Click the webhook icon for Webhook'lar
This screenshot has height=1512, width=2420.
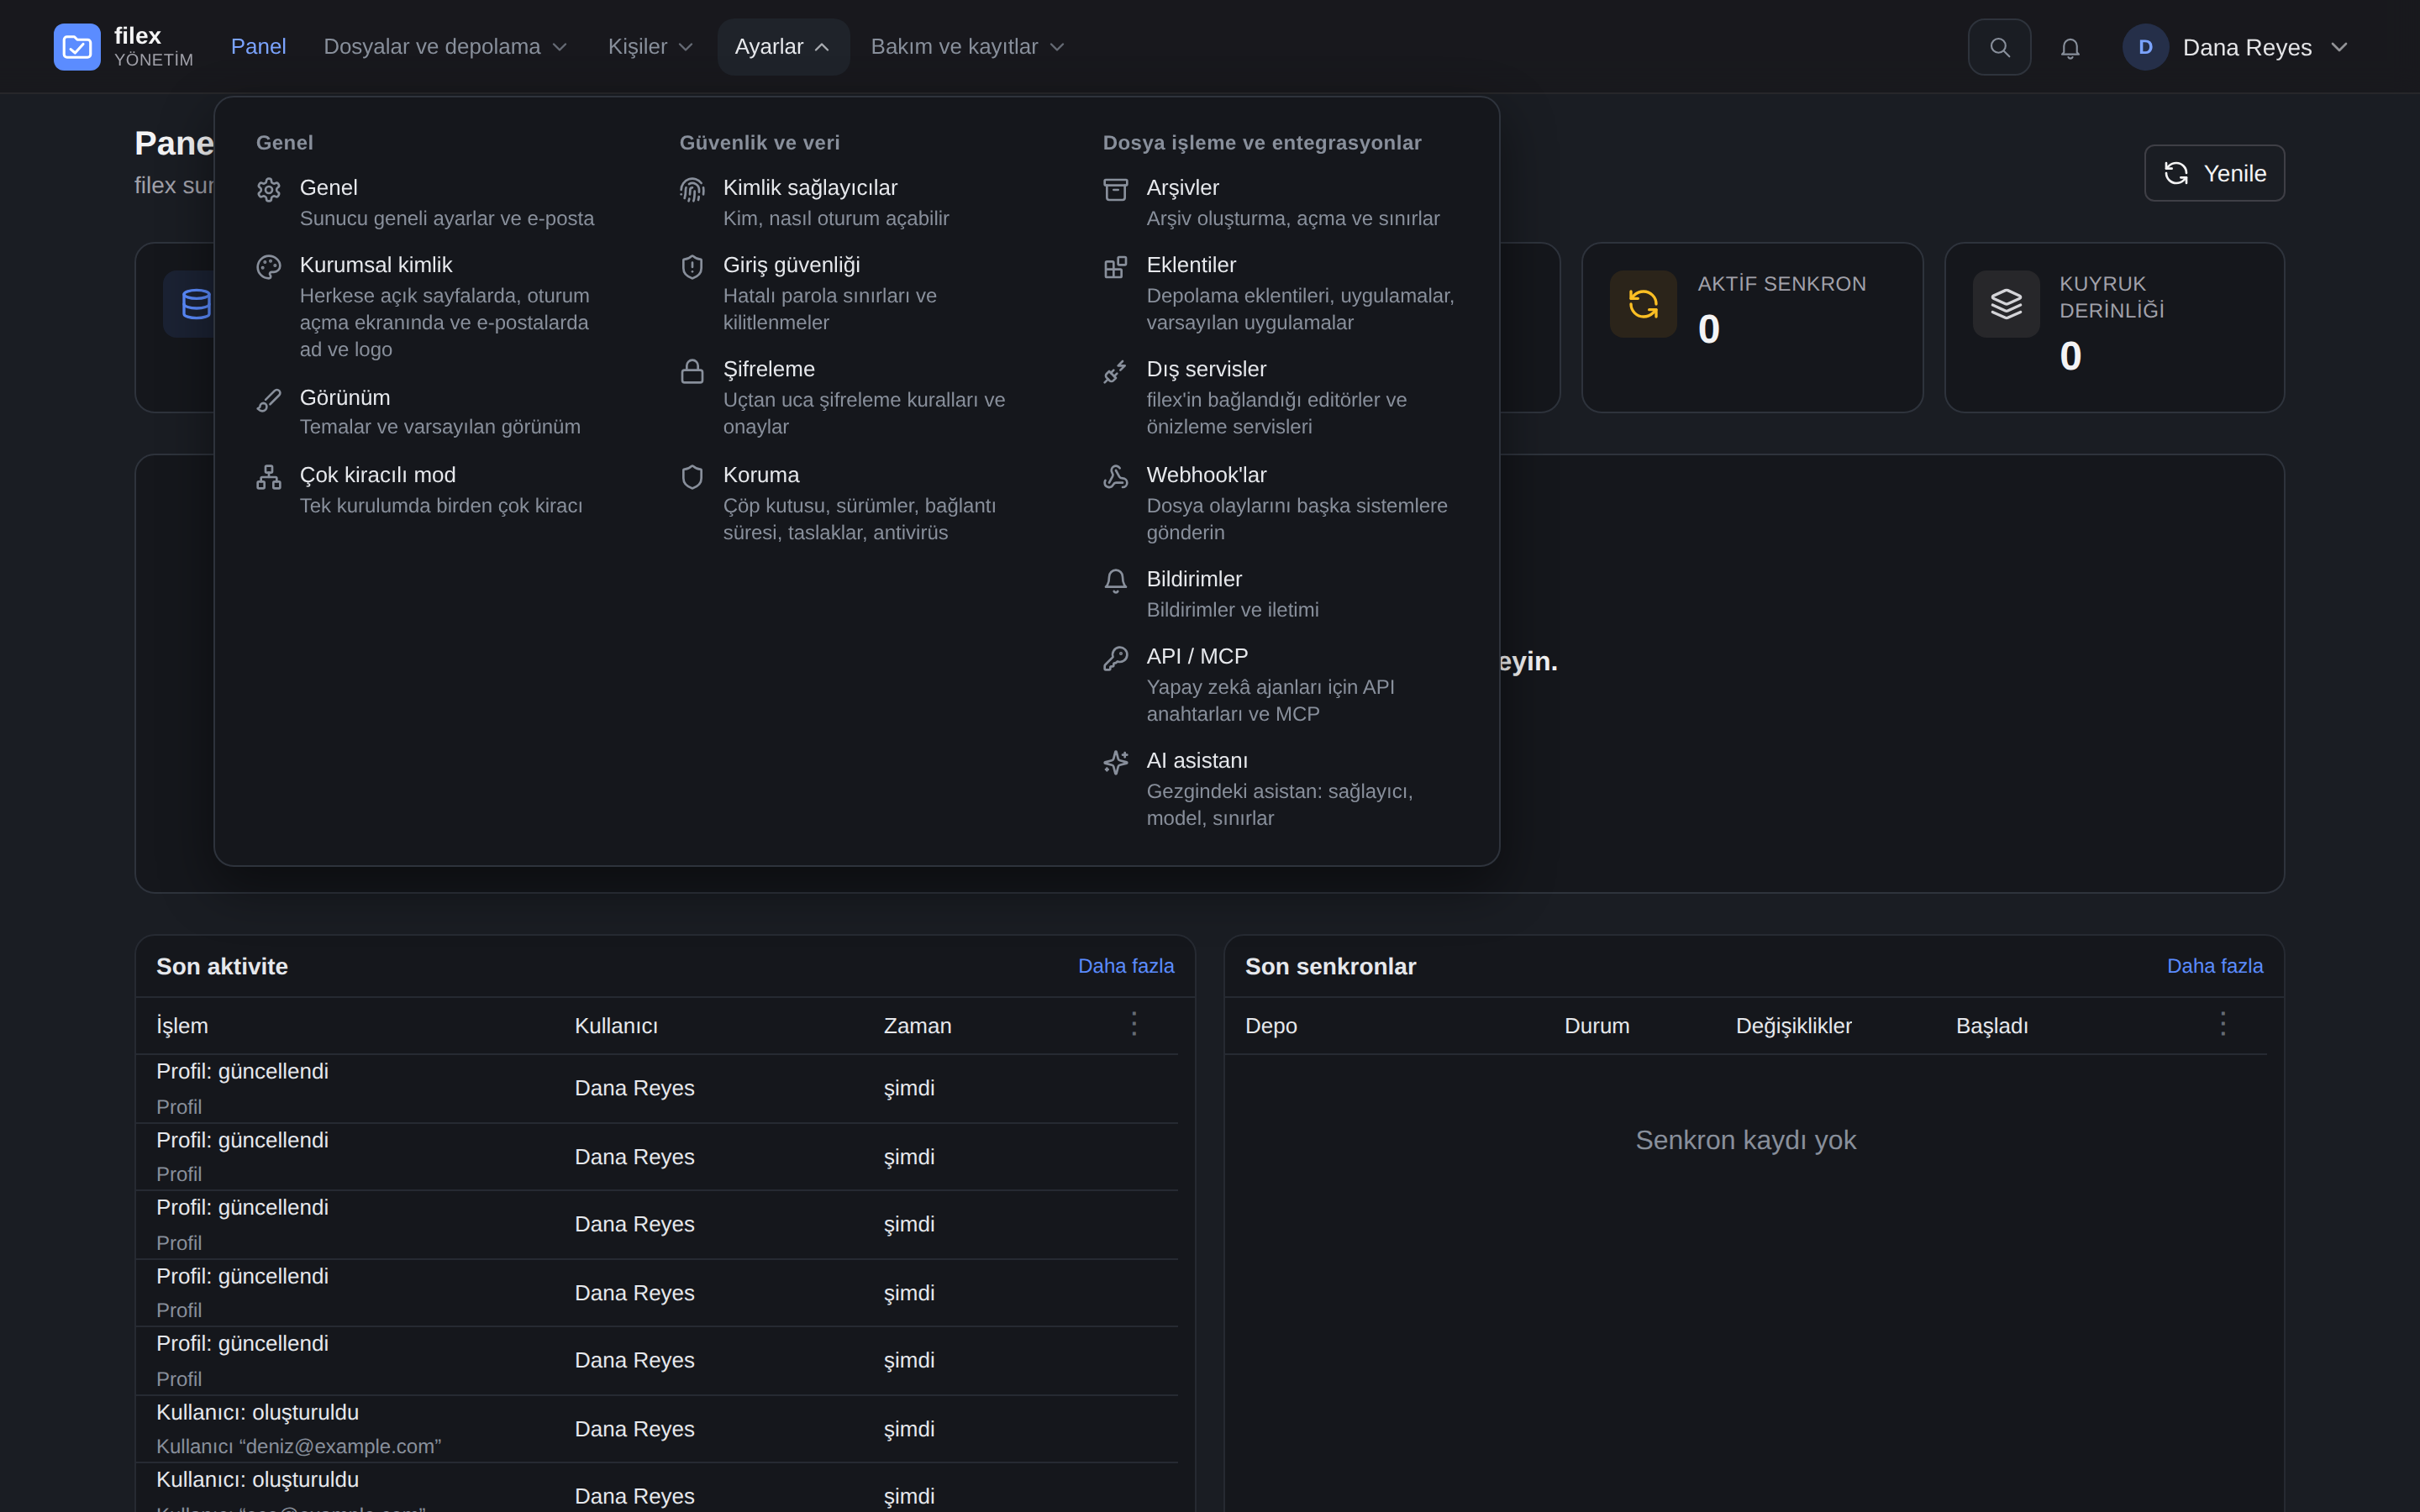1116,477
